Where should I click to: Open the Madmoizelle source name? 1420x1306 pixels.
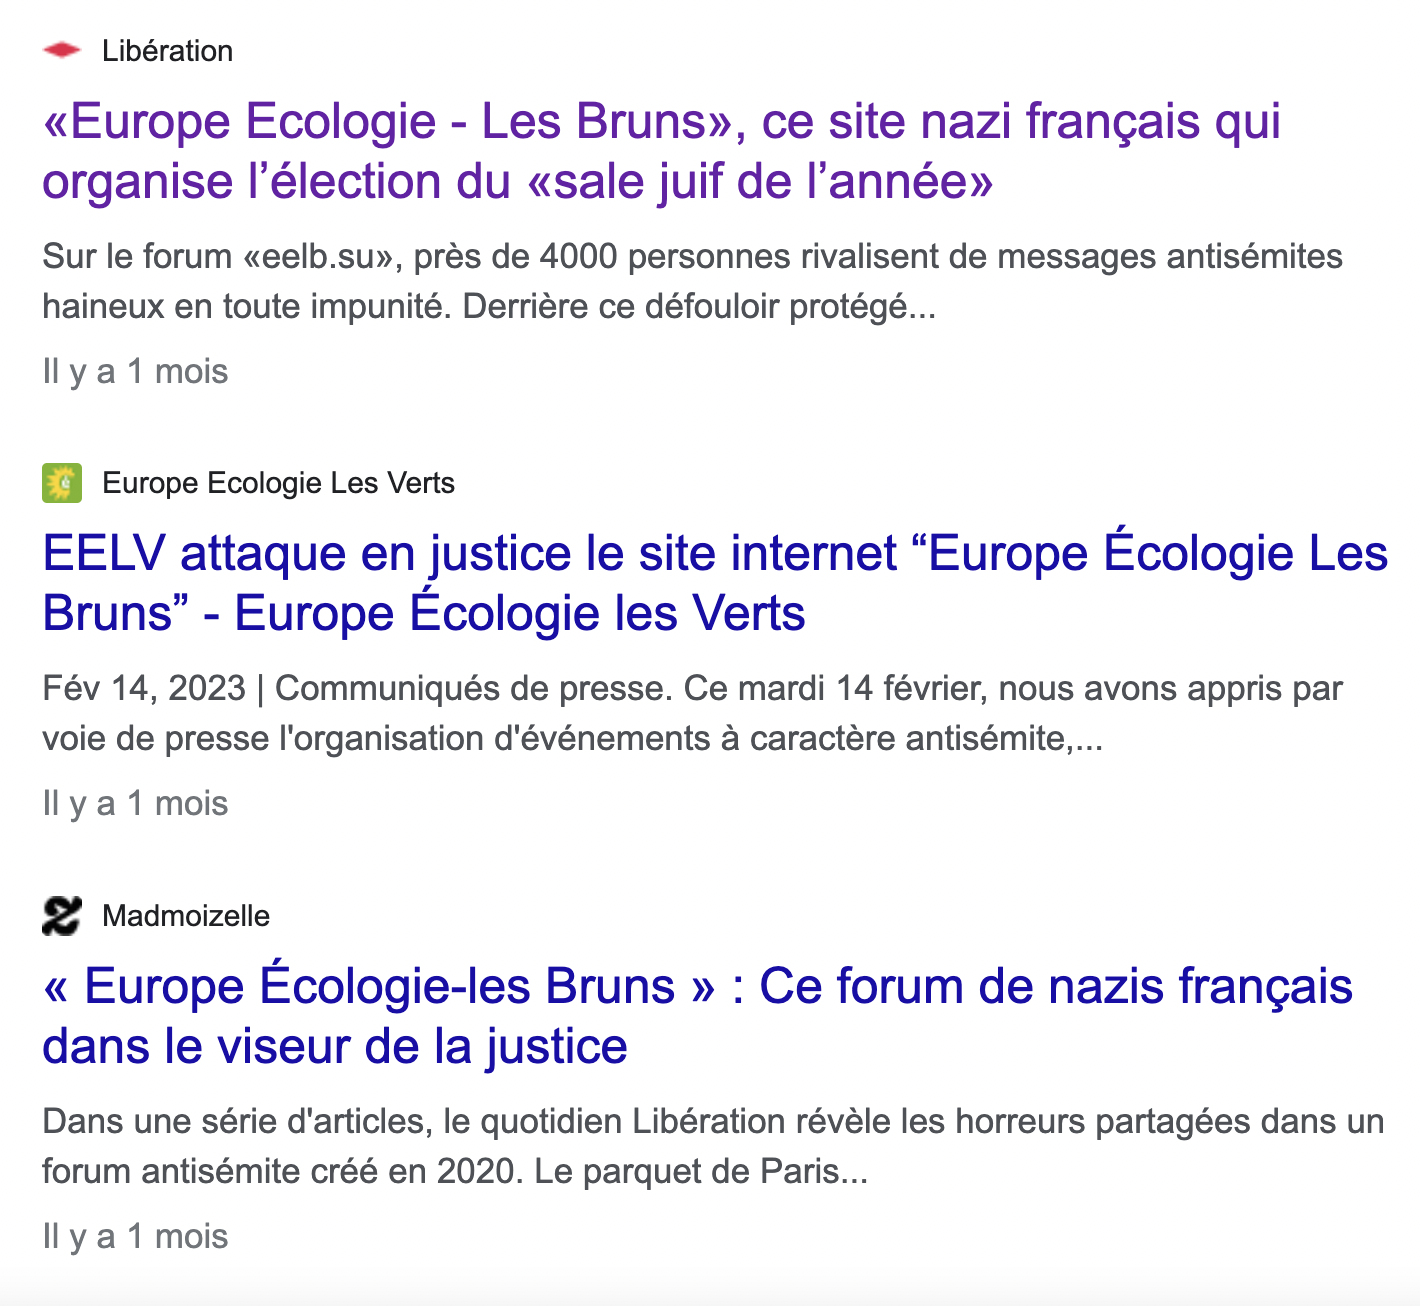click(186, 916)
